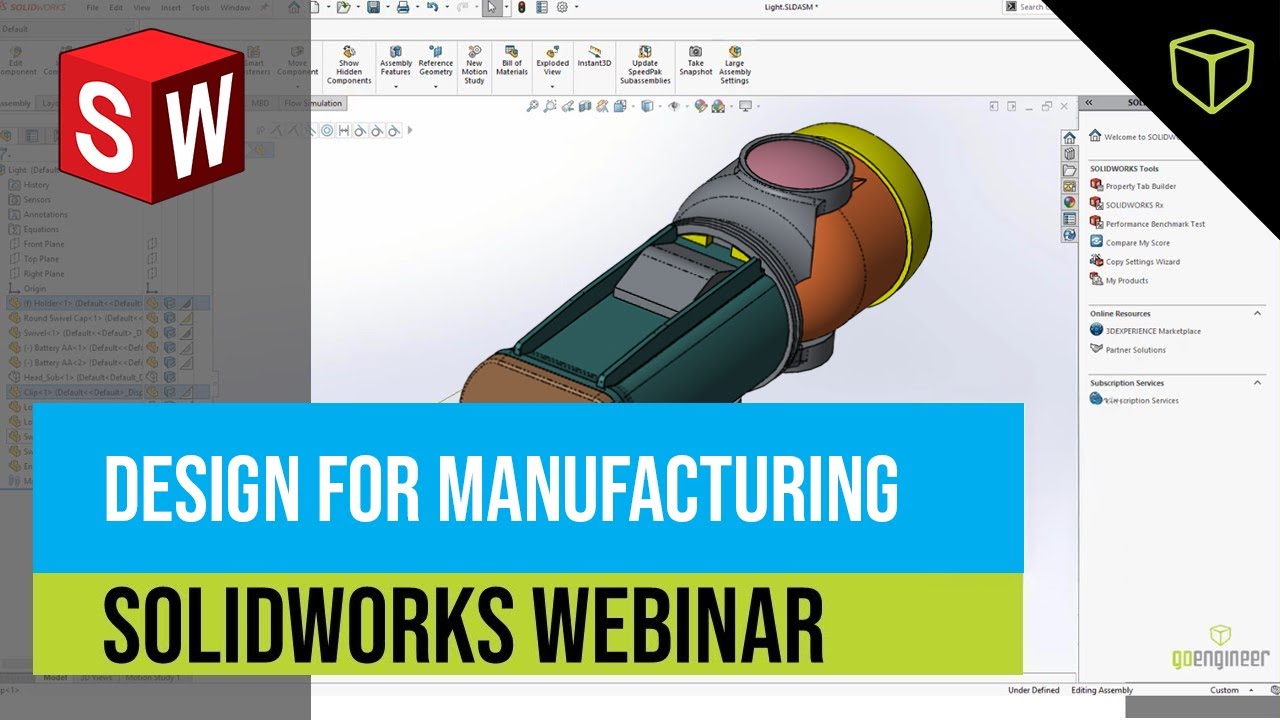Click Update SpeedPak Subassemblies

[x=645, y=65]
